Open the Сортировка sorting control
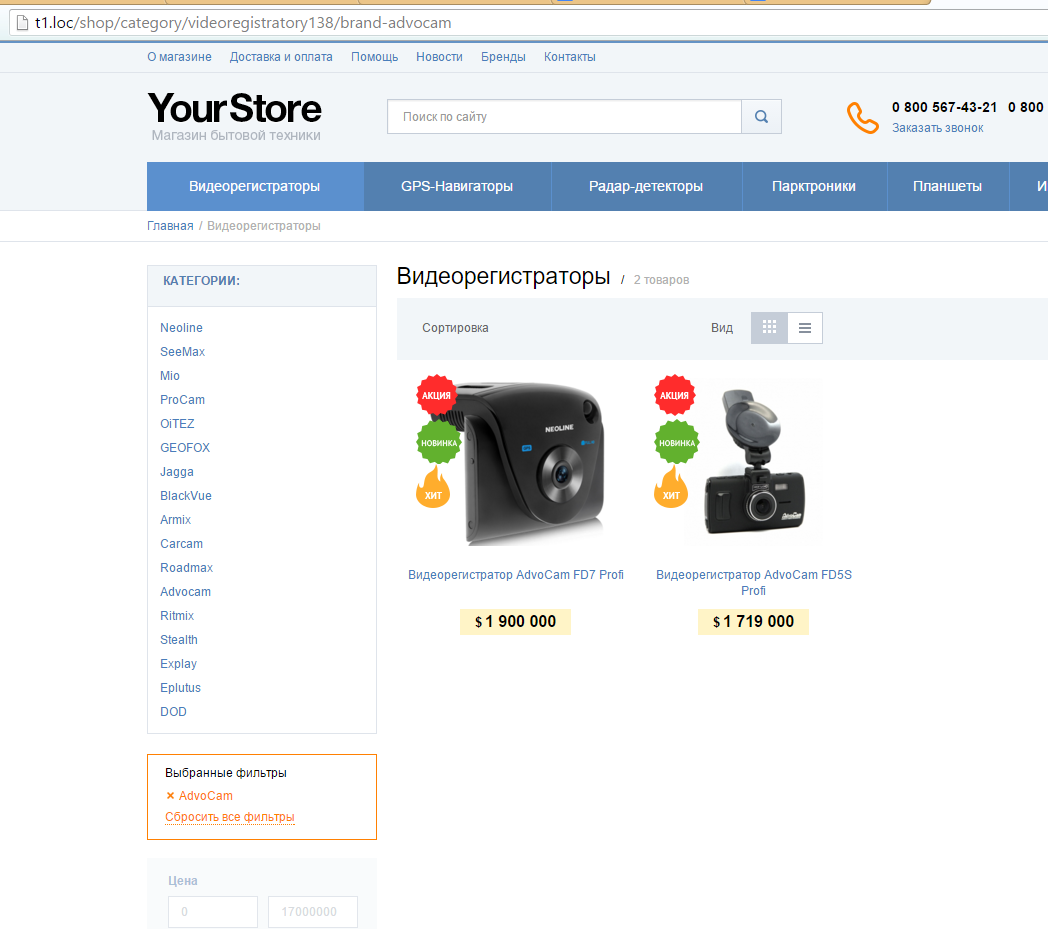This screenshot has height=929, width=1048. (455, 328)
